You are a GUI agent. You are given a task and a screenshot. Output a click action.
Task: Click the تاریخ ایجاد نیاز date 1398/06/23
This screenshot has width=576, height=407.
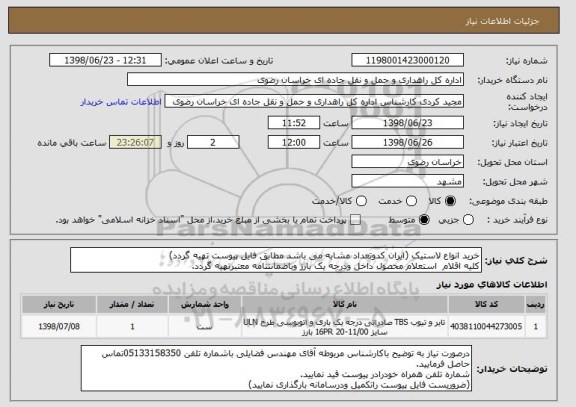tap(407, 123)
